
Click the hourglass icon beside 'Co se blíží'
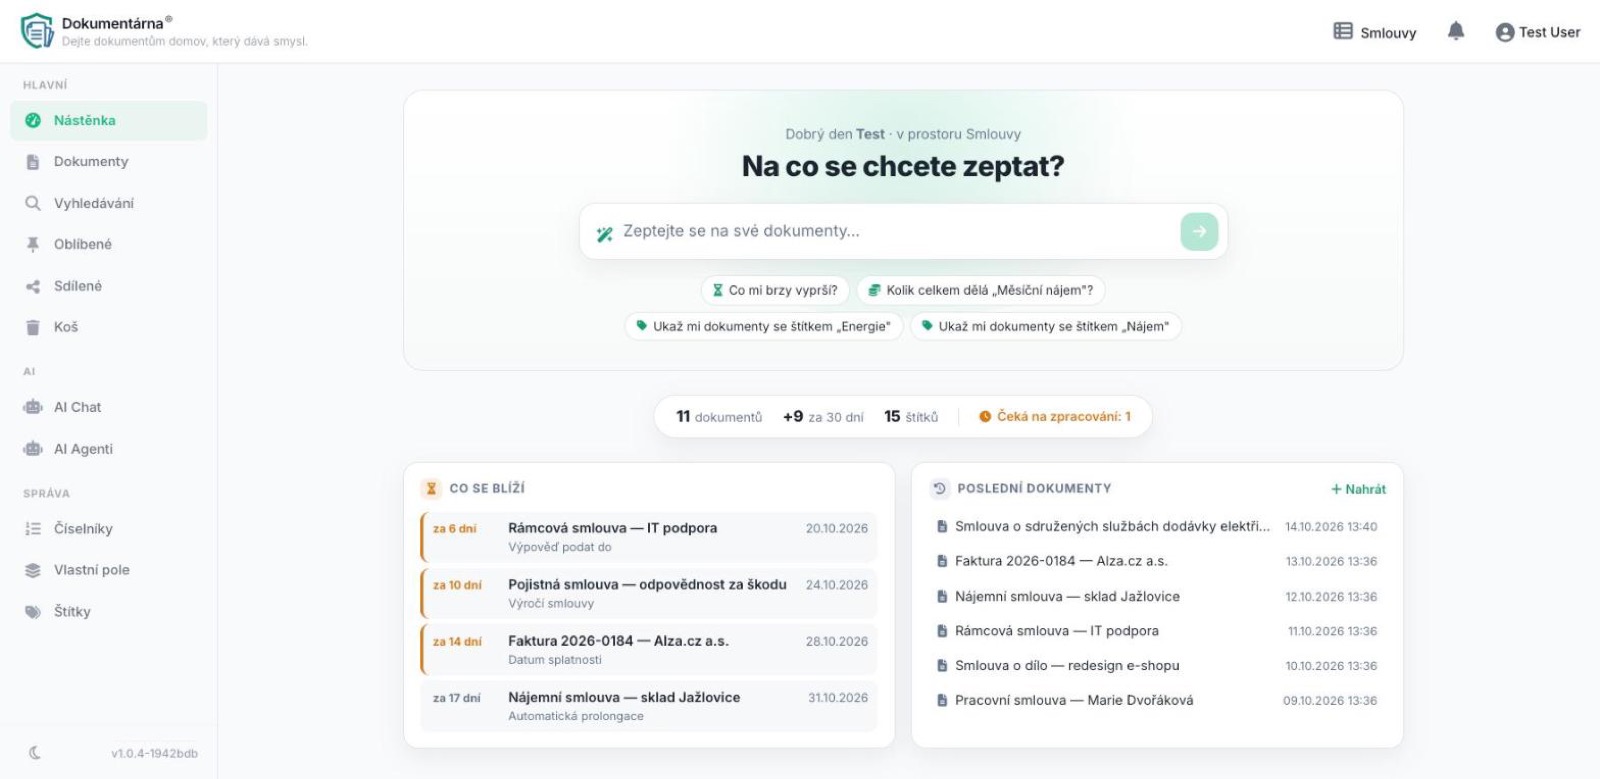click(432, 489)
